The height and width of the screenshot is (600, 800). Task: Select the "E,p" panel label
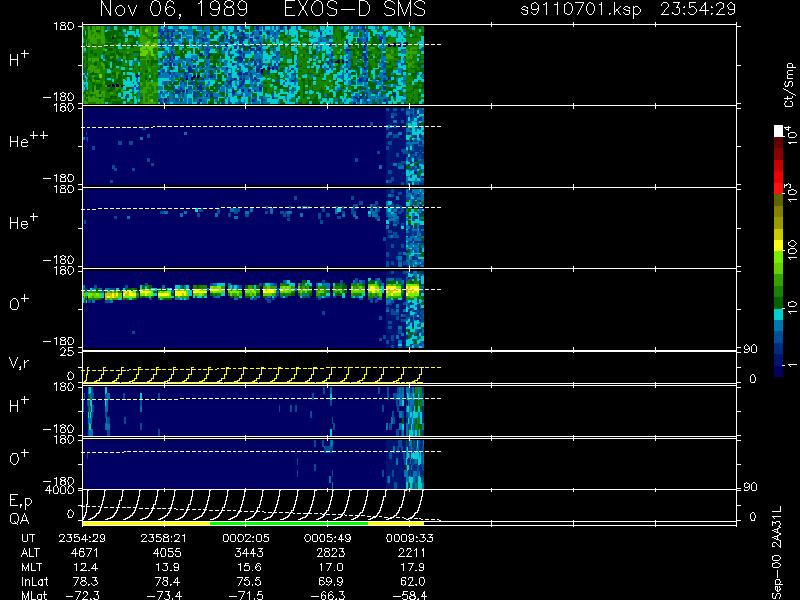pos(20,501)
